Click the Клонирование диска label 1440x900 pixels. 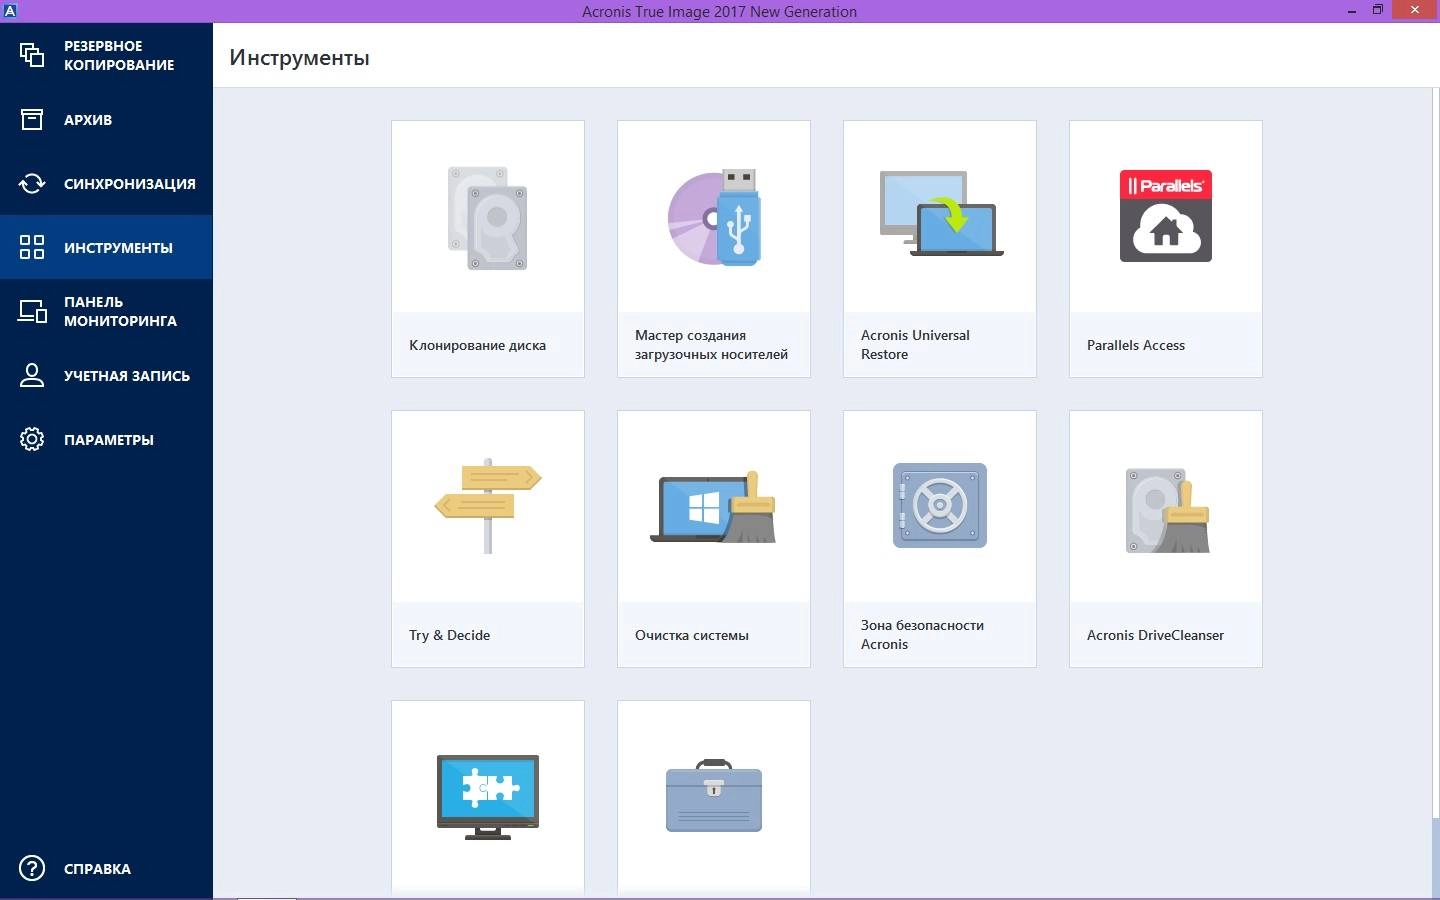pyautogui.click(x=477, y=345)
